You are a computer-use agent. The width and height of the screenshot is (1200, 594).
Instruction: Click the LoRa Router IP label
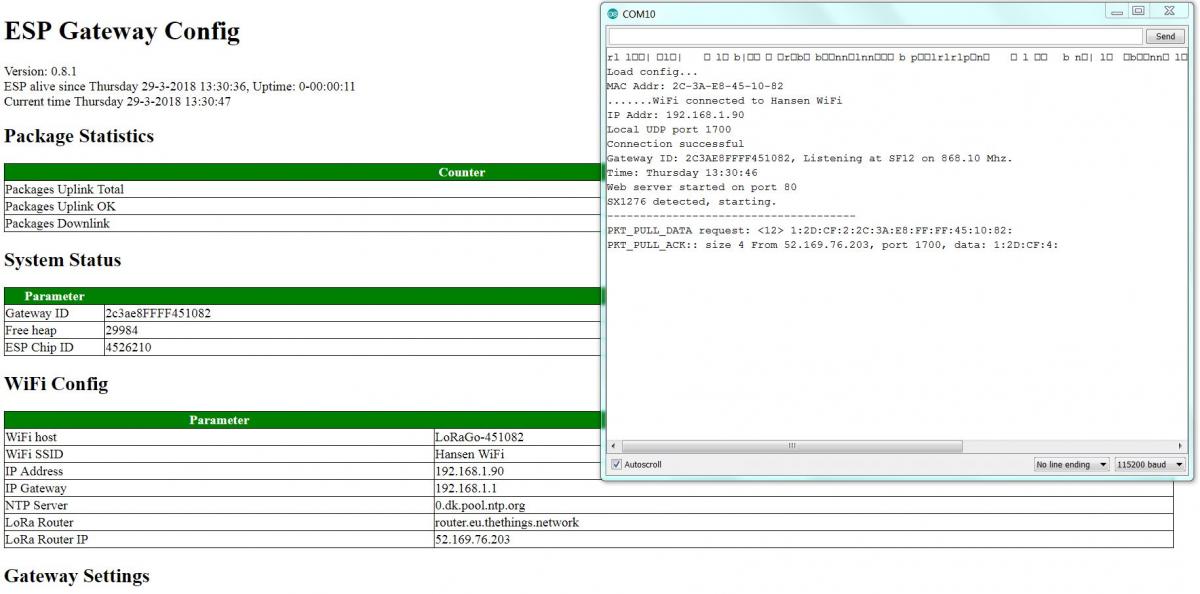tap(45, 539)
